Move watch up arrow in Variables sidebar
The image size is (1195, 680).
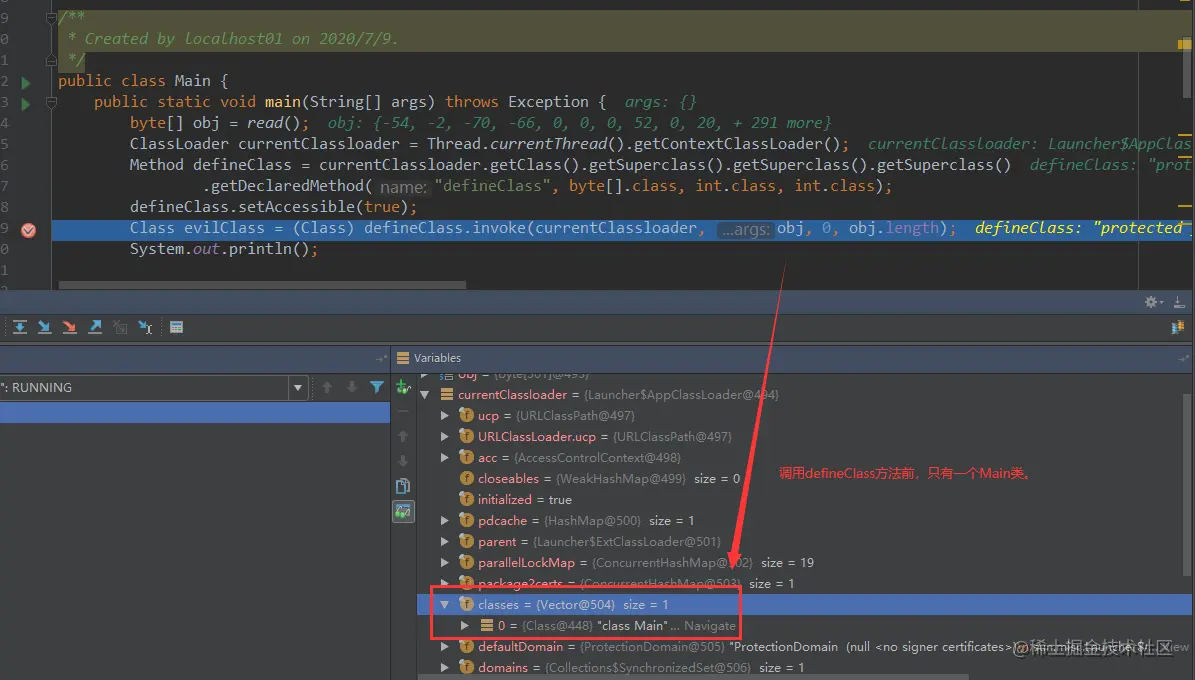403,436
